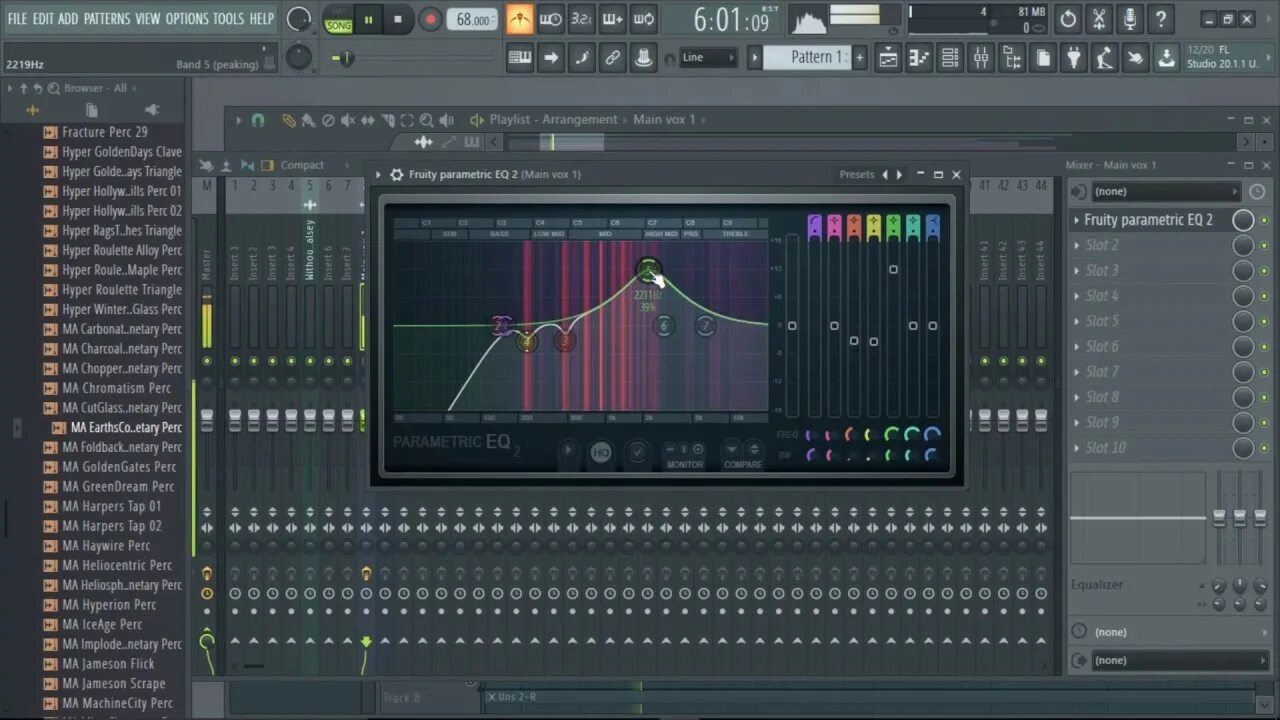Enable the snap magnet in playlist toolbar
Viewport: 1280px width, 720px height.
click(x=258, y=119)
